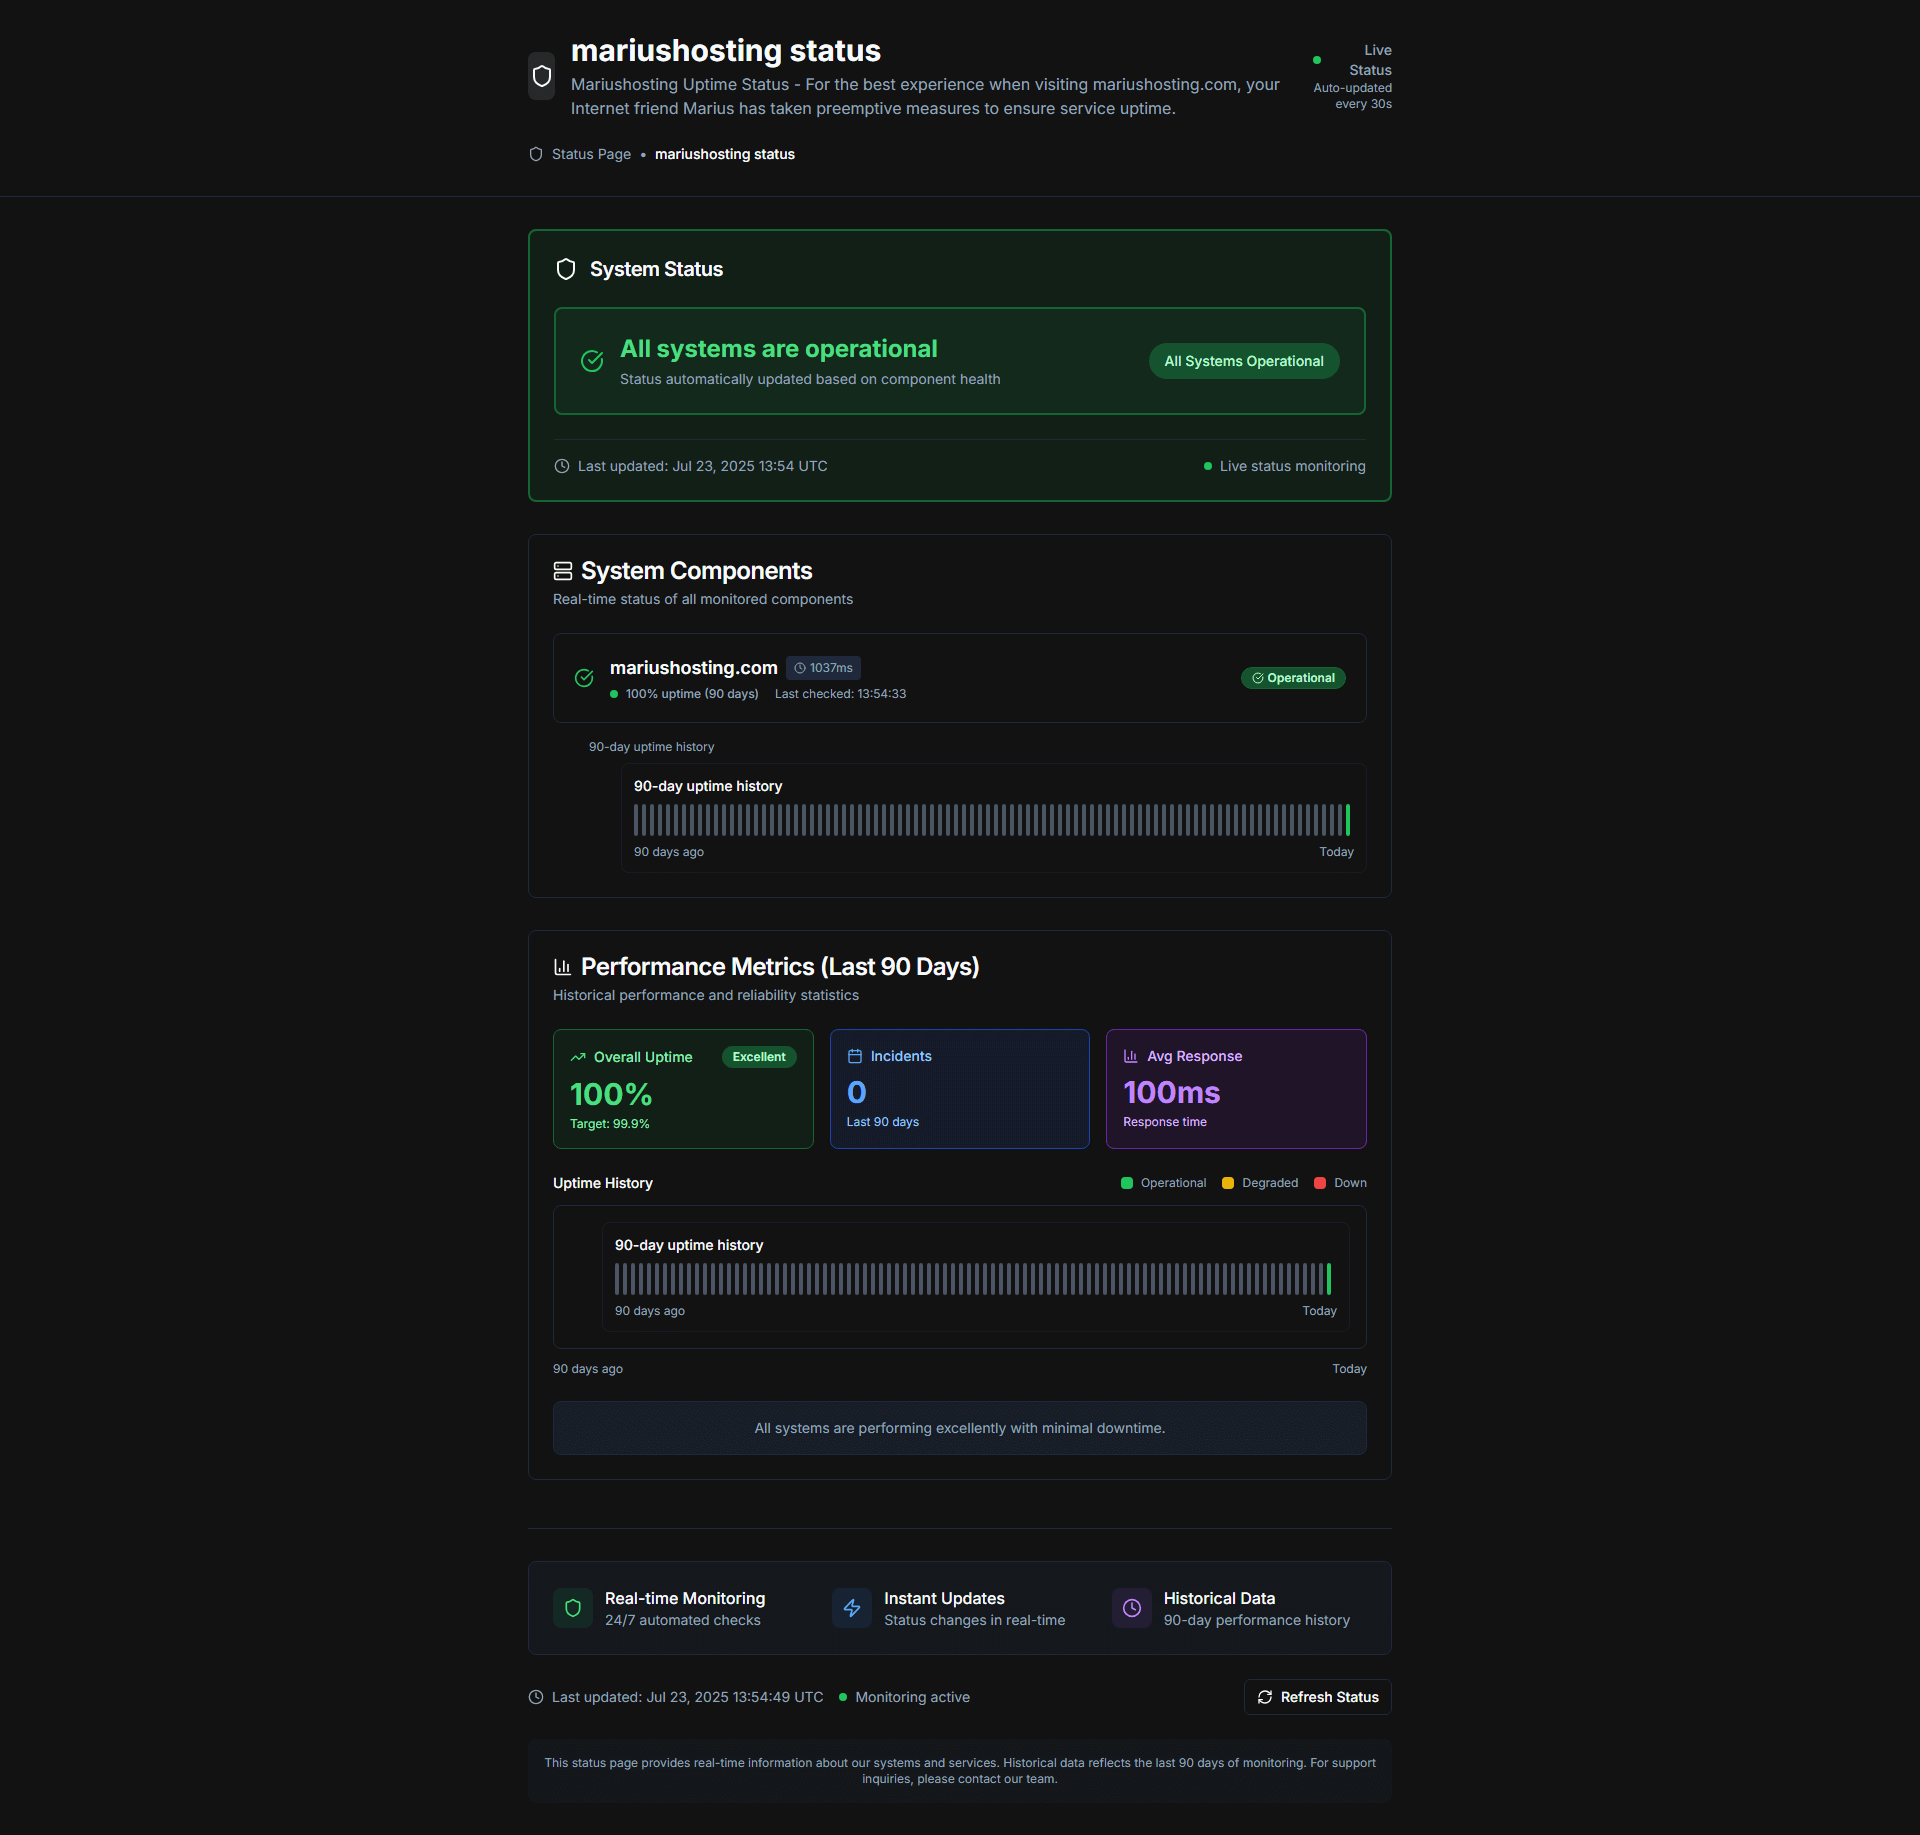Click the check circle beside All systems are operational

pyautogui.click(x=592, y=361)
